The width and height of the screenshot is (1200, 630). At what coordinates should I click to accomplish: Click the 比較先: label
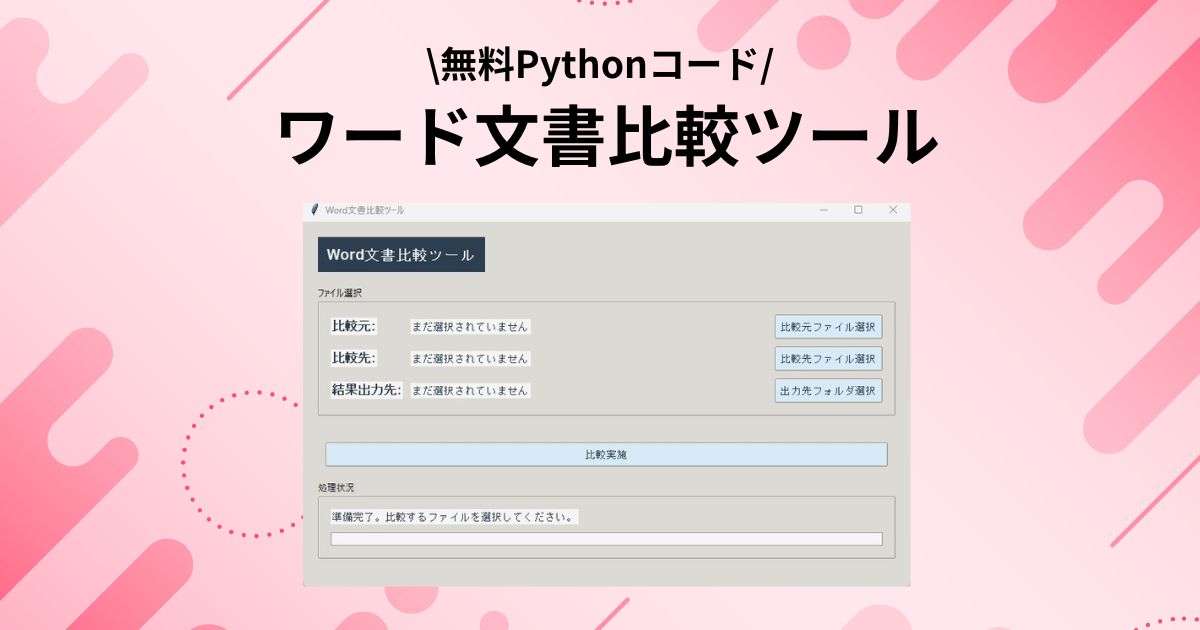(353, 358)
